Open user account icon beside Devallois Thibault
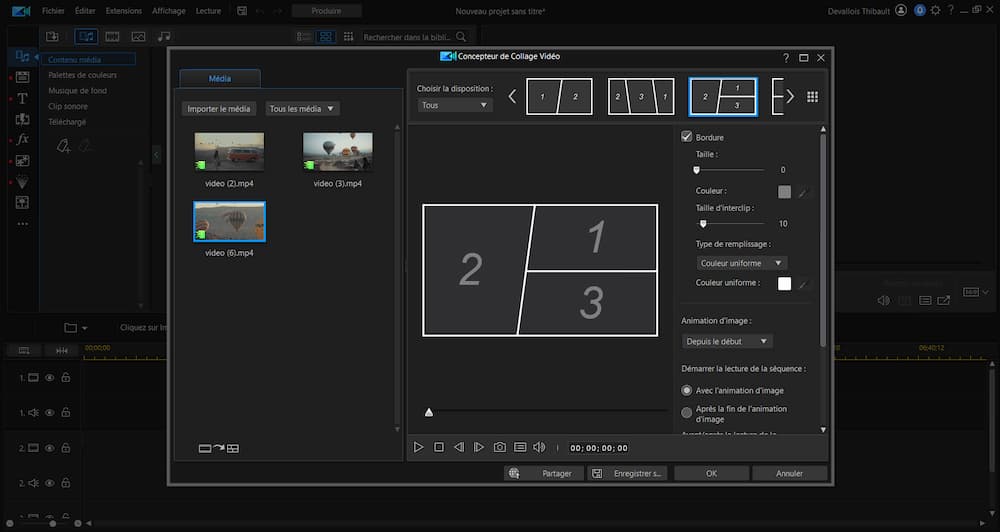The height and width of the screenshot is (532, 1000). click(x=901, y=10)
